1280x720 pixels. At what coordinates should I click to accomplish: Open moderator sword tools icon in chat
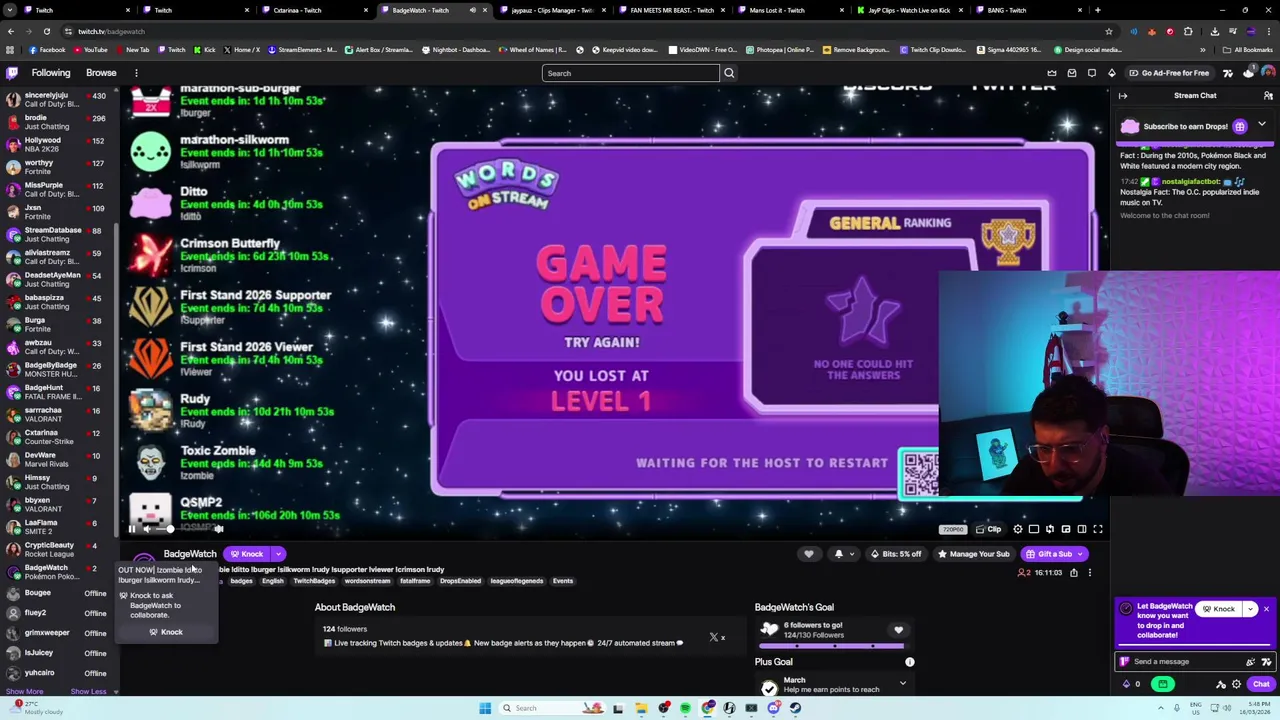coord(1221,684)
